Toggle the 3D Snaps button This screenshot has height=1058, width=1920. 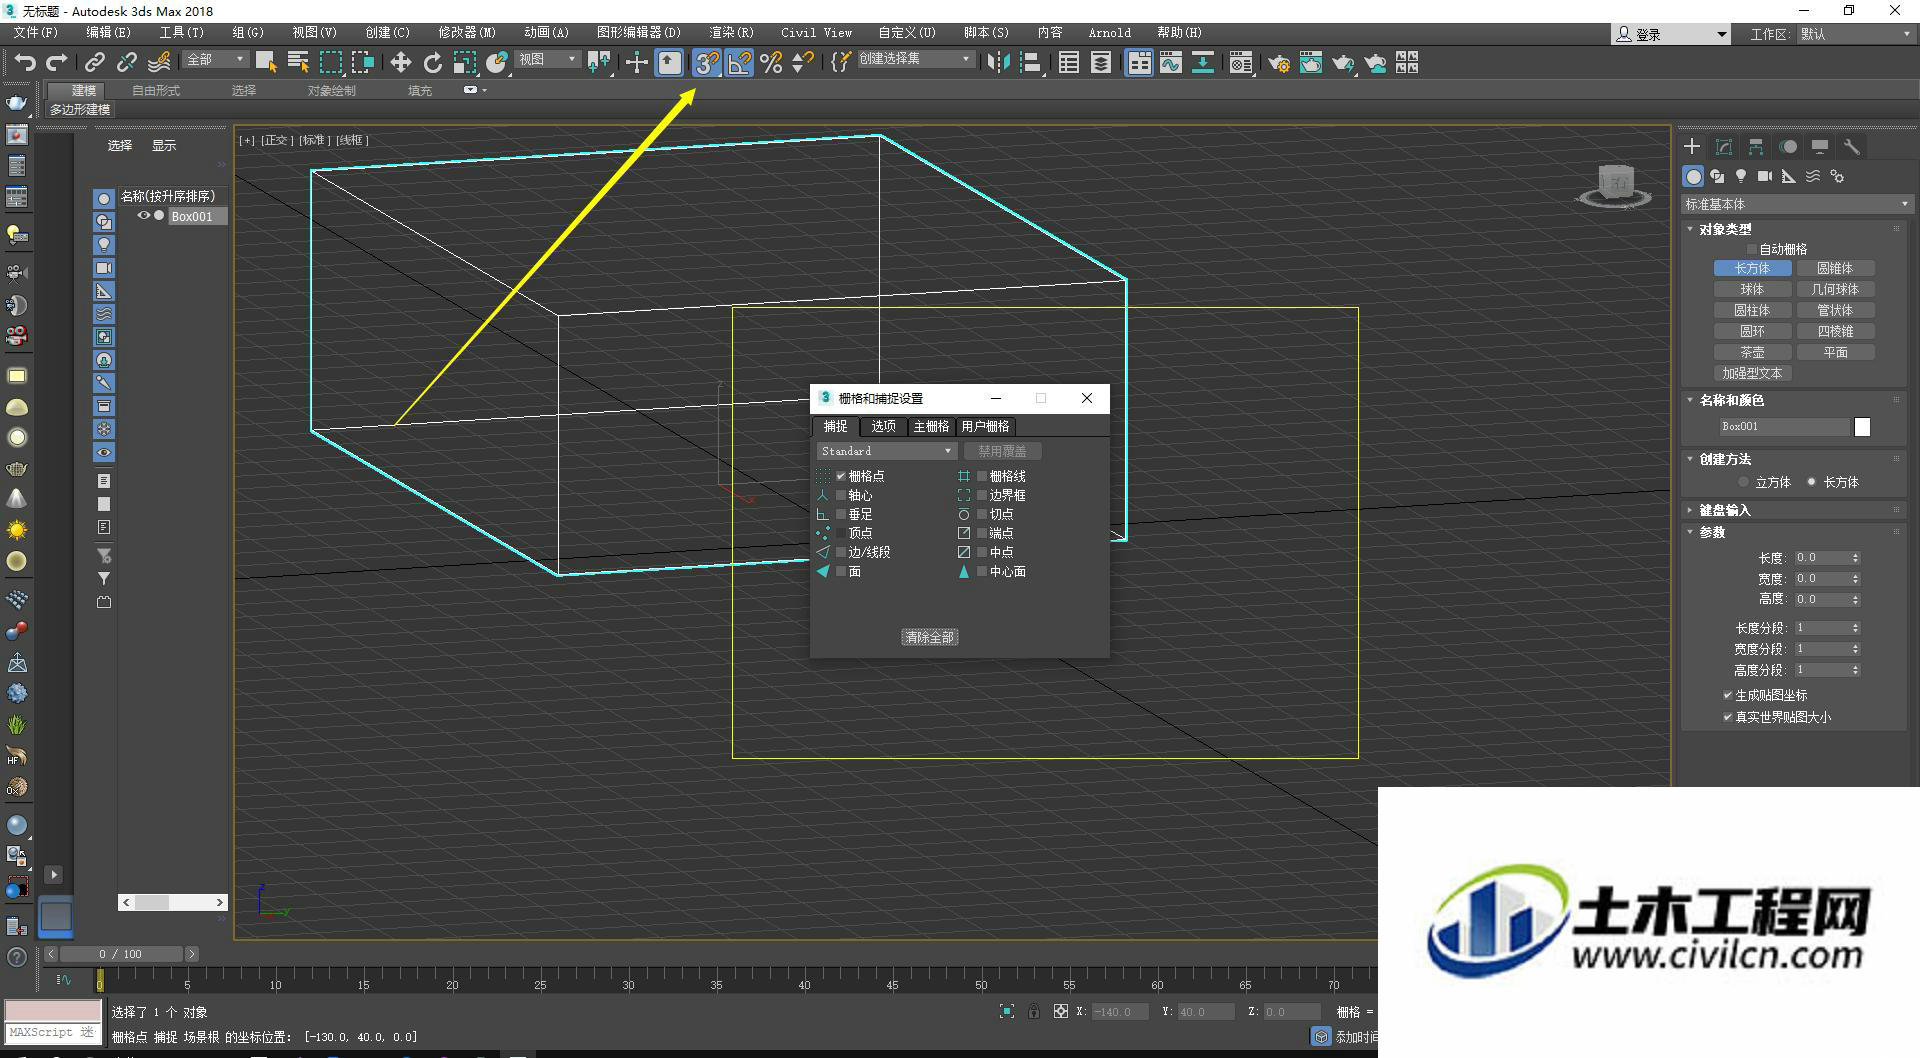click(707, 63)
